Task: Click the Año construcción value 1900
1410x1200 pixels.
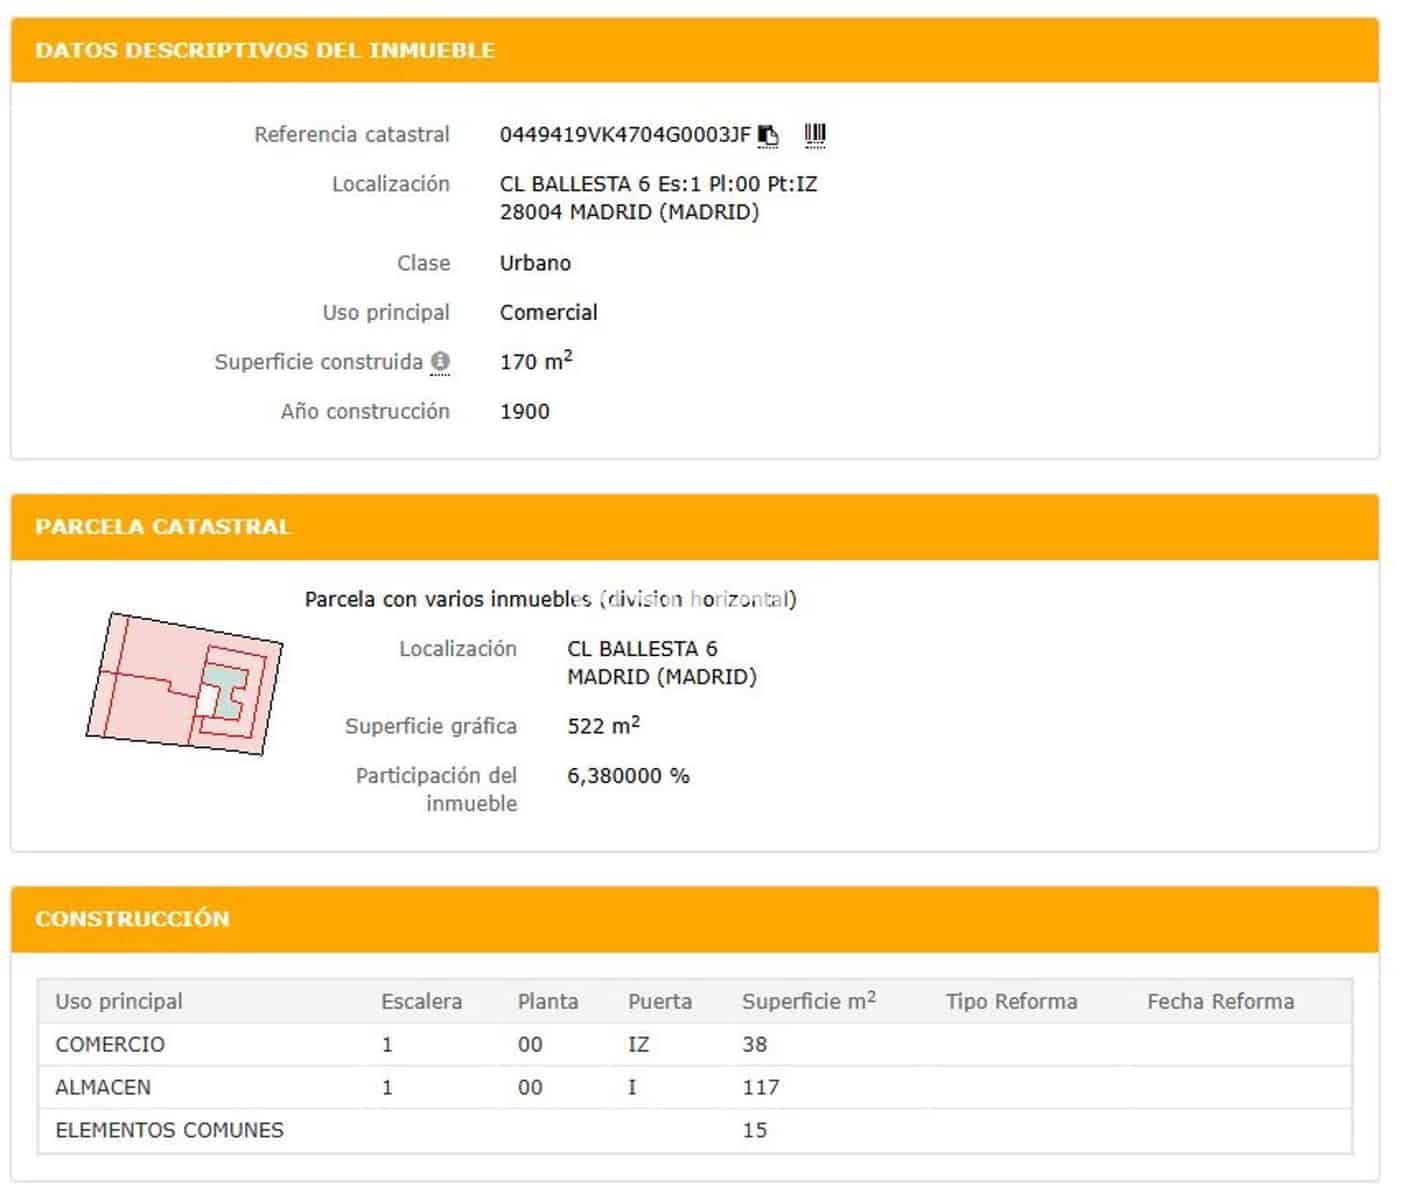Action: point(524,411)
